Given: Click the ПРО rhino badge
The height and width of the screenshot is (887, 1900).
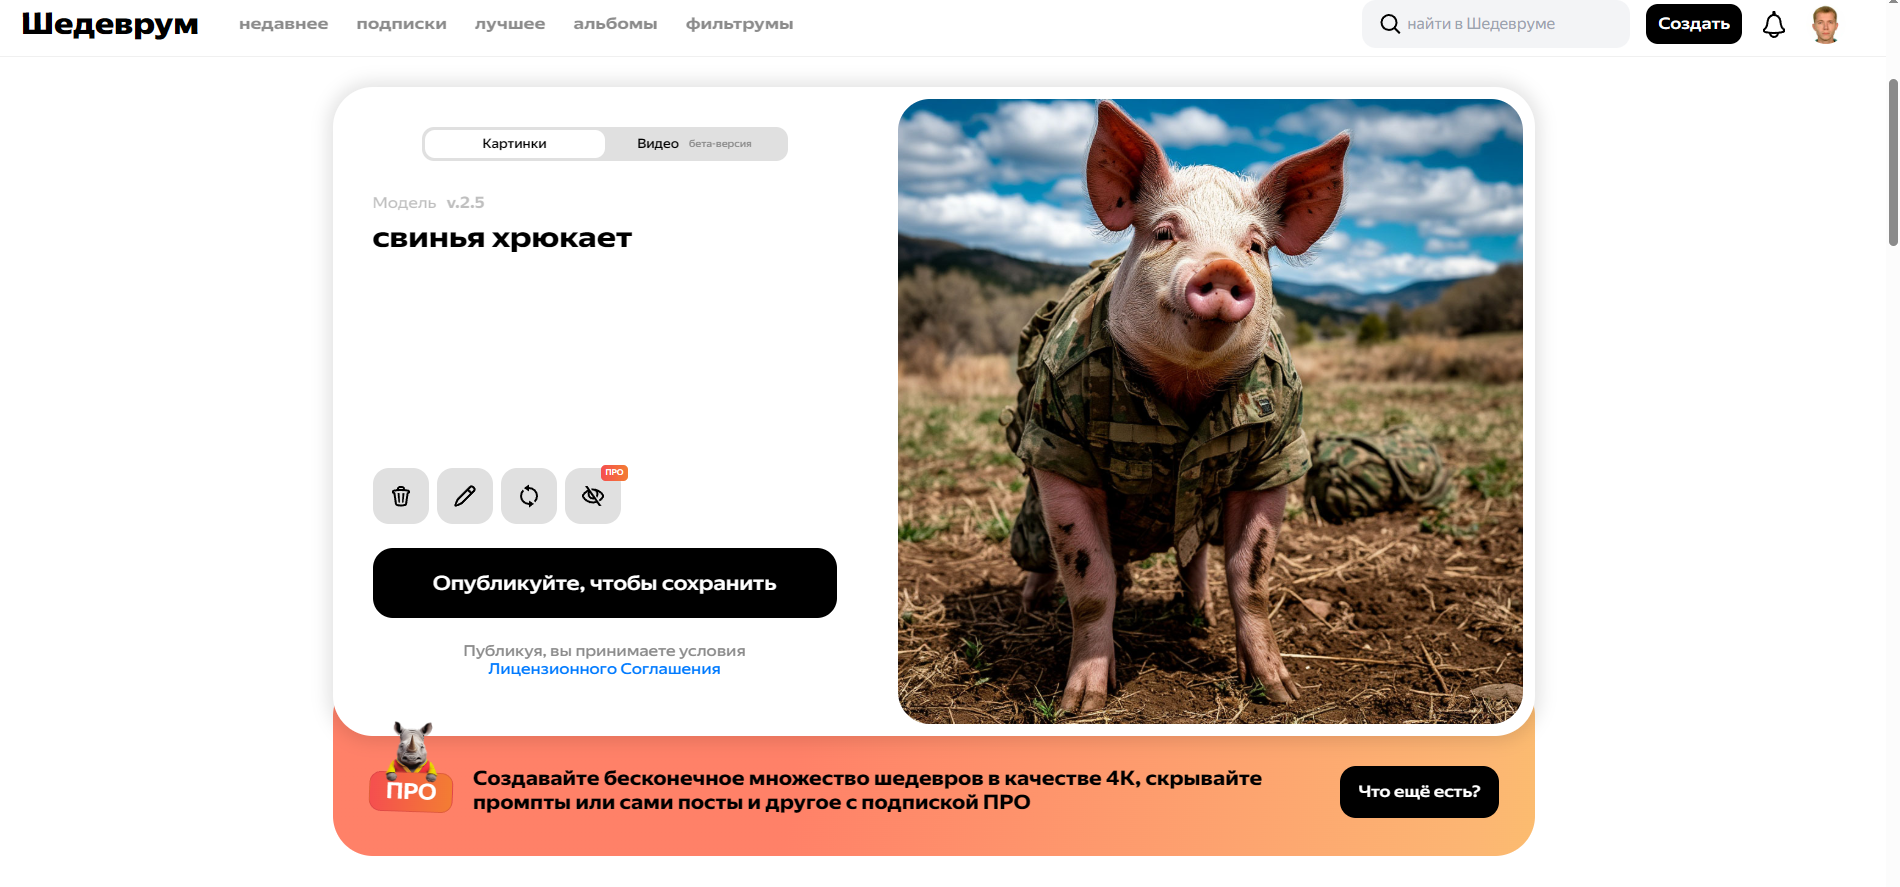Looking at the screenshot, I should (x=411, y=768).
